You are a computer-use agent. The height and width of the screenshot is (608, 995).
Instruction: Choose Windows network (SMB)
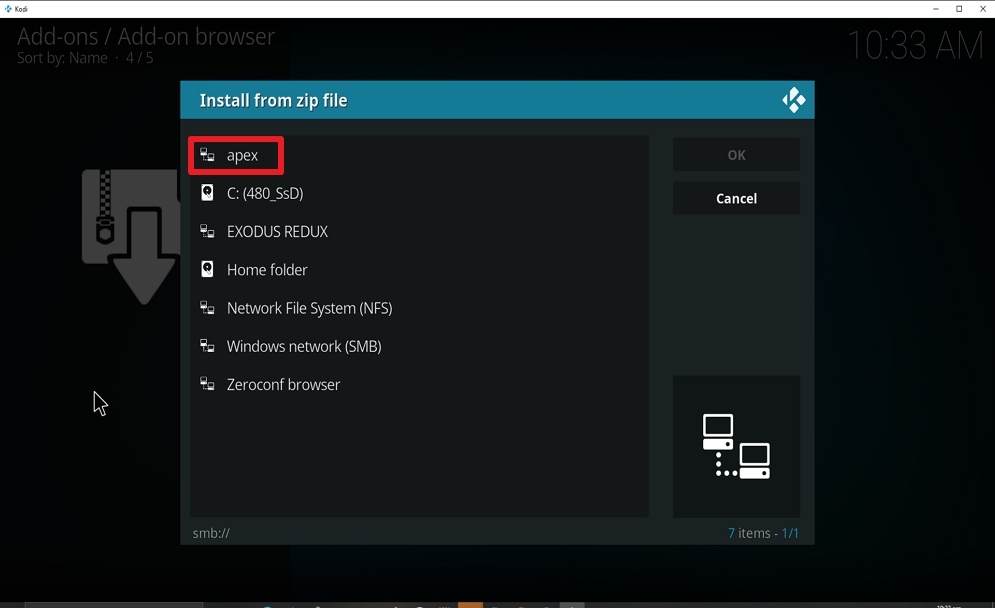pos(419,346)
